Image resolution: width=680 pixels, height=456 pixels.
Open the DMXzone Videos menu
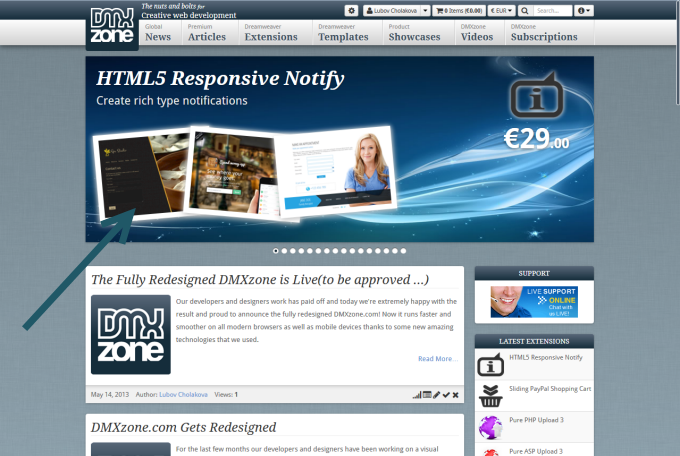tap(477, 33)
